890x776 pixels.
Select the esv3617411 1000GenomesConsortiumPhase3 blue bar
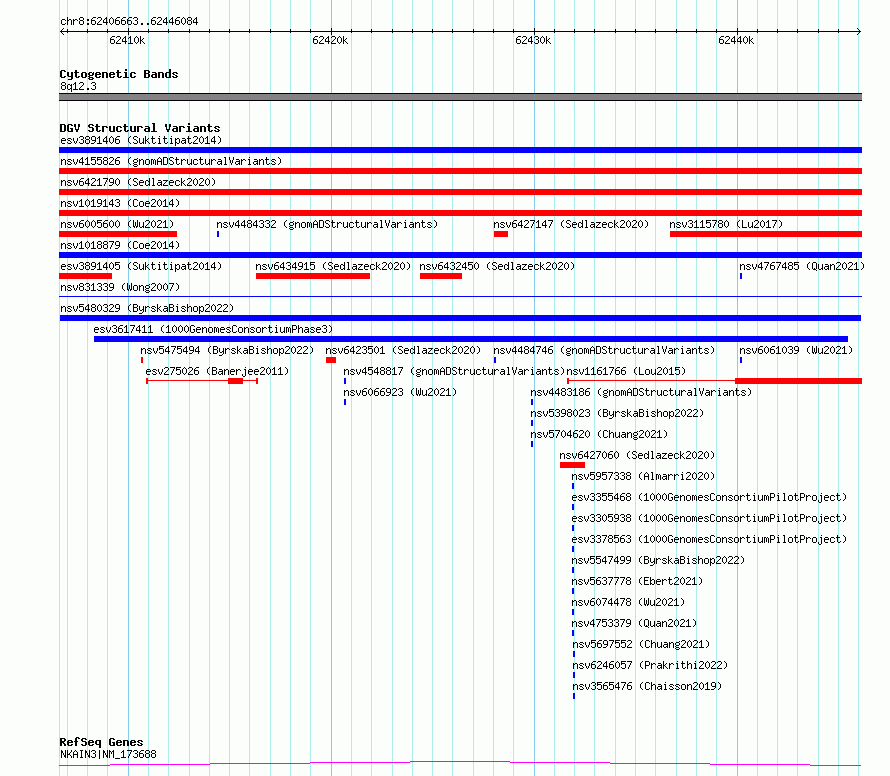click(471, 339)
